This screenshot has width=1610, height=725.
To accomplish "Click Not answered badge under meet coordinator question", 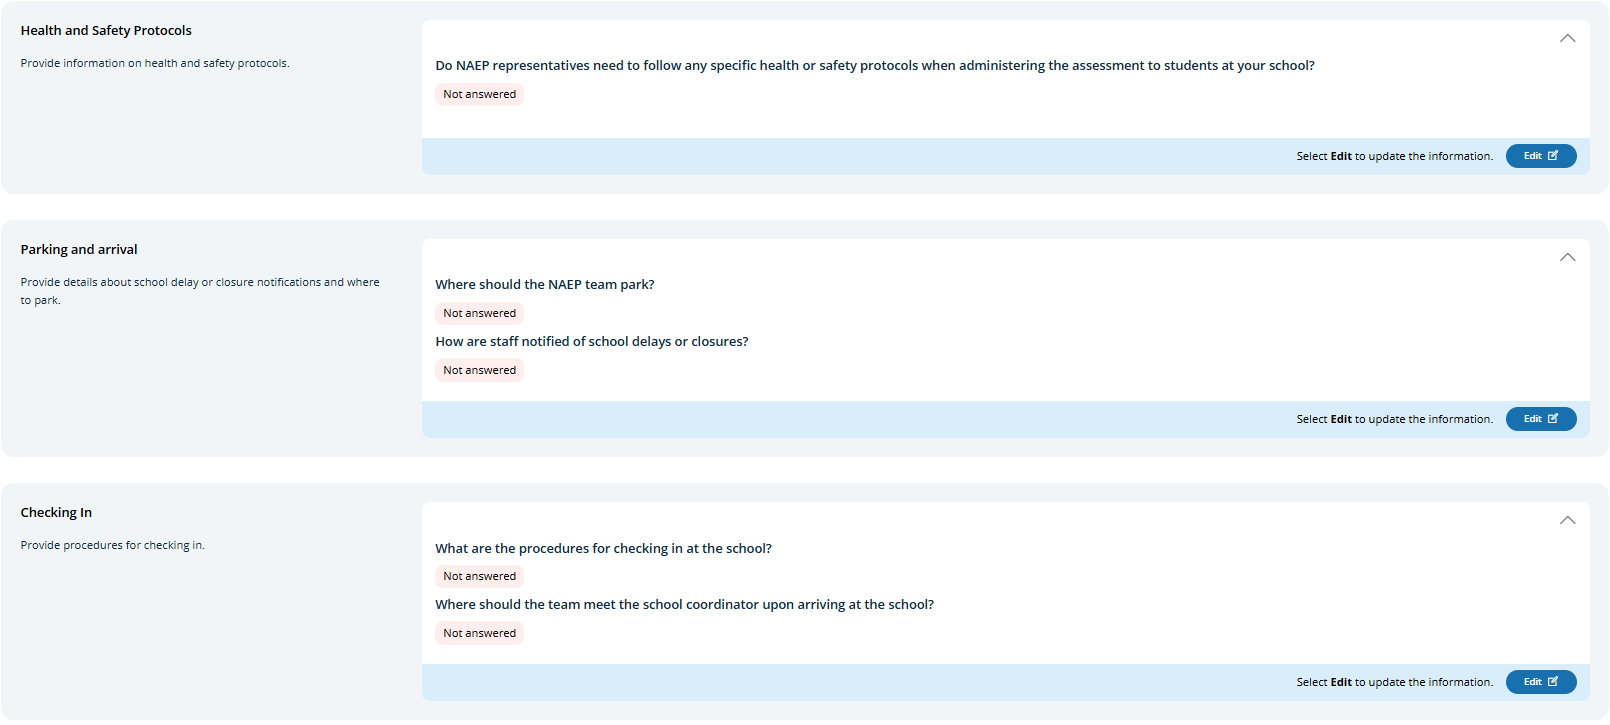I will [x=479, y=633].
